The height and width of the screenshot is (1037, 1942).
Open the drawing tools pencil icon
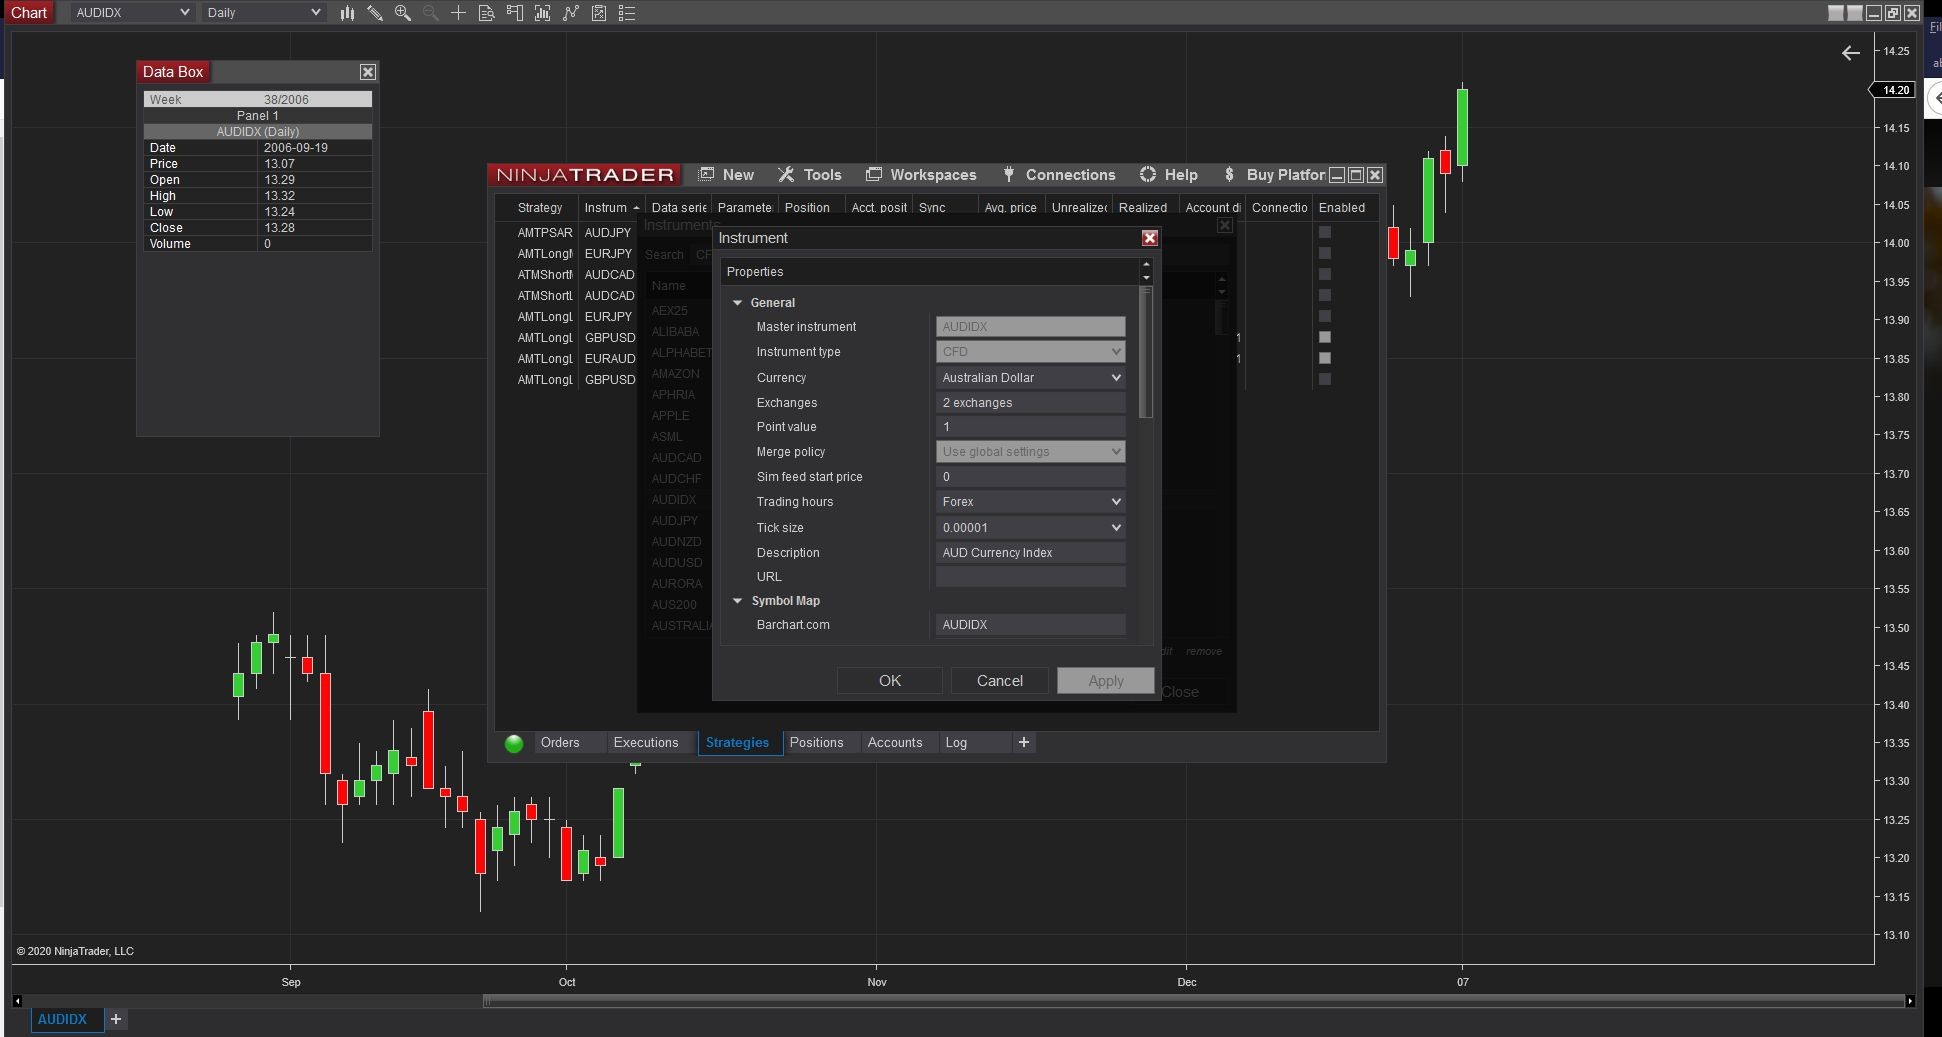[x=374, y=13]
